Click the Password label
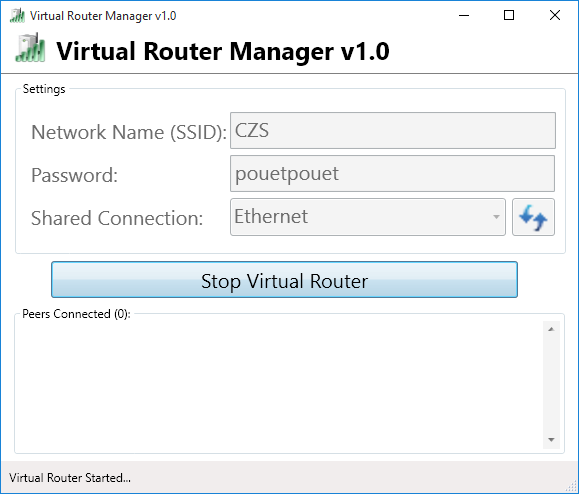This screenshot has height=494, width=579. coord(75,175)
